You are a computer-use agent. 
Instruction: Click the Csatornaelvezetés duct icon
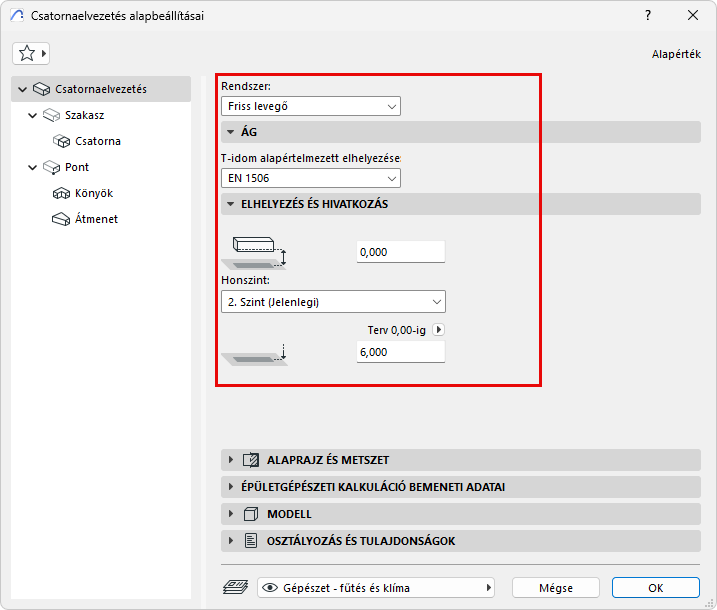41,89
